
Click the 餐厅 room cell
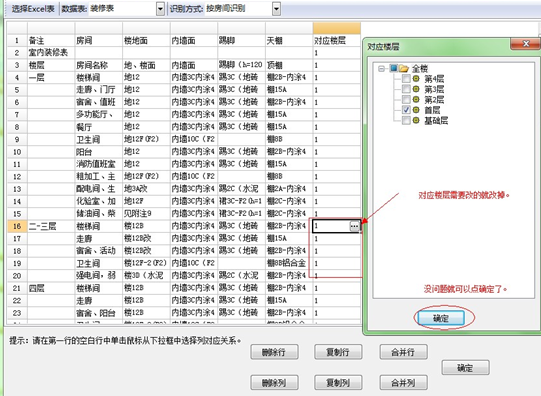99,127
